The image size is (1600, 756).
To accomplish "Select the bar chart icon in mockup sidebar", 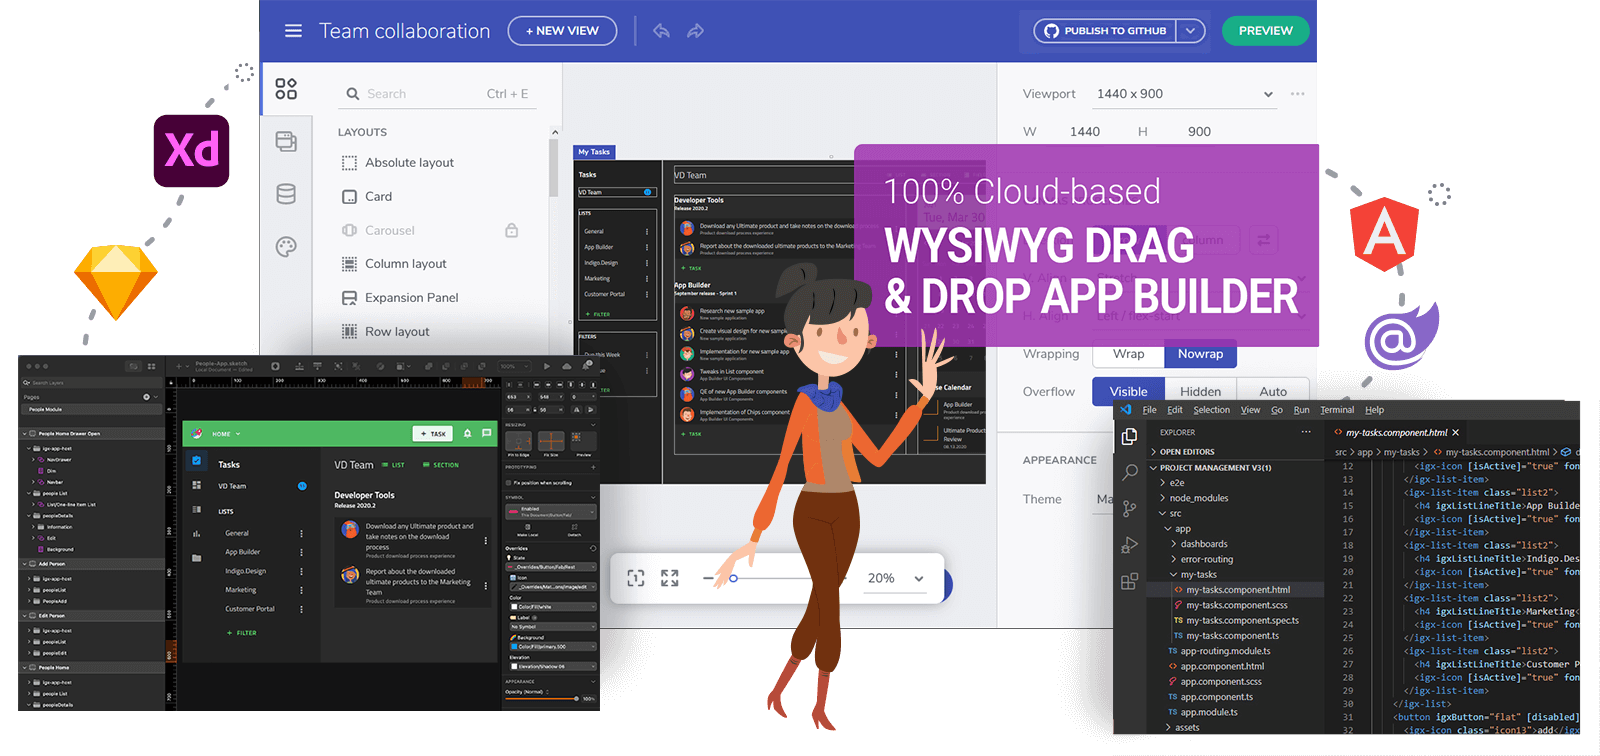I will [196, 533].
